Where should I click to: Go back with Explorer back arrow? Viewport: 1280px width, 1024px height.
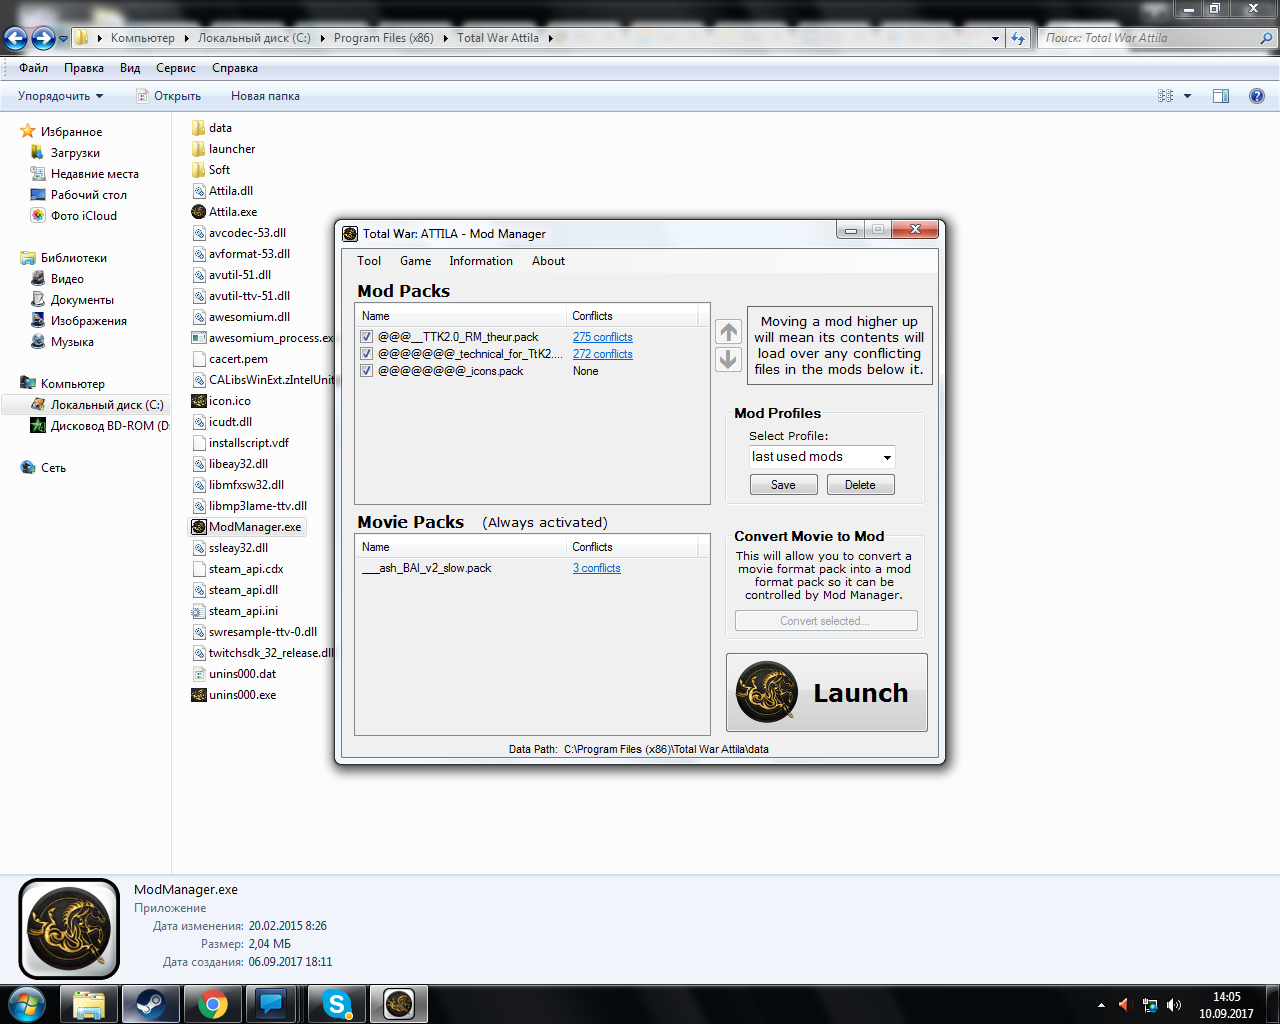pos(15,38)
